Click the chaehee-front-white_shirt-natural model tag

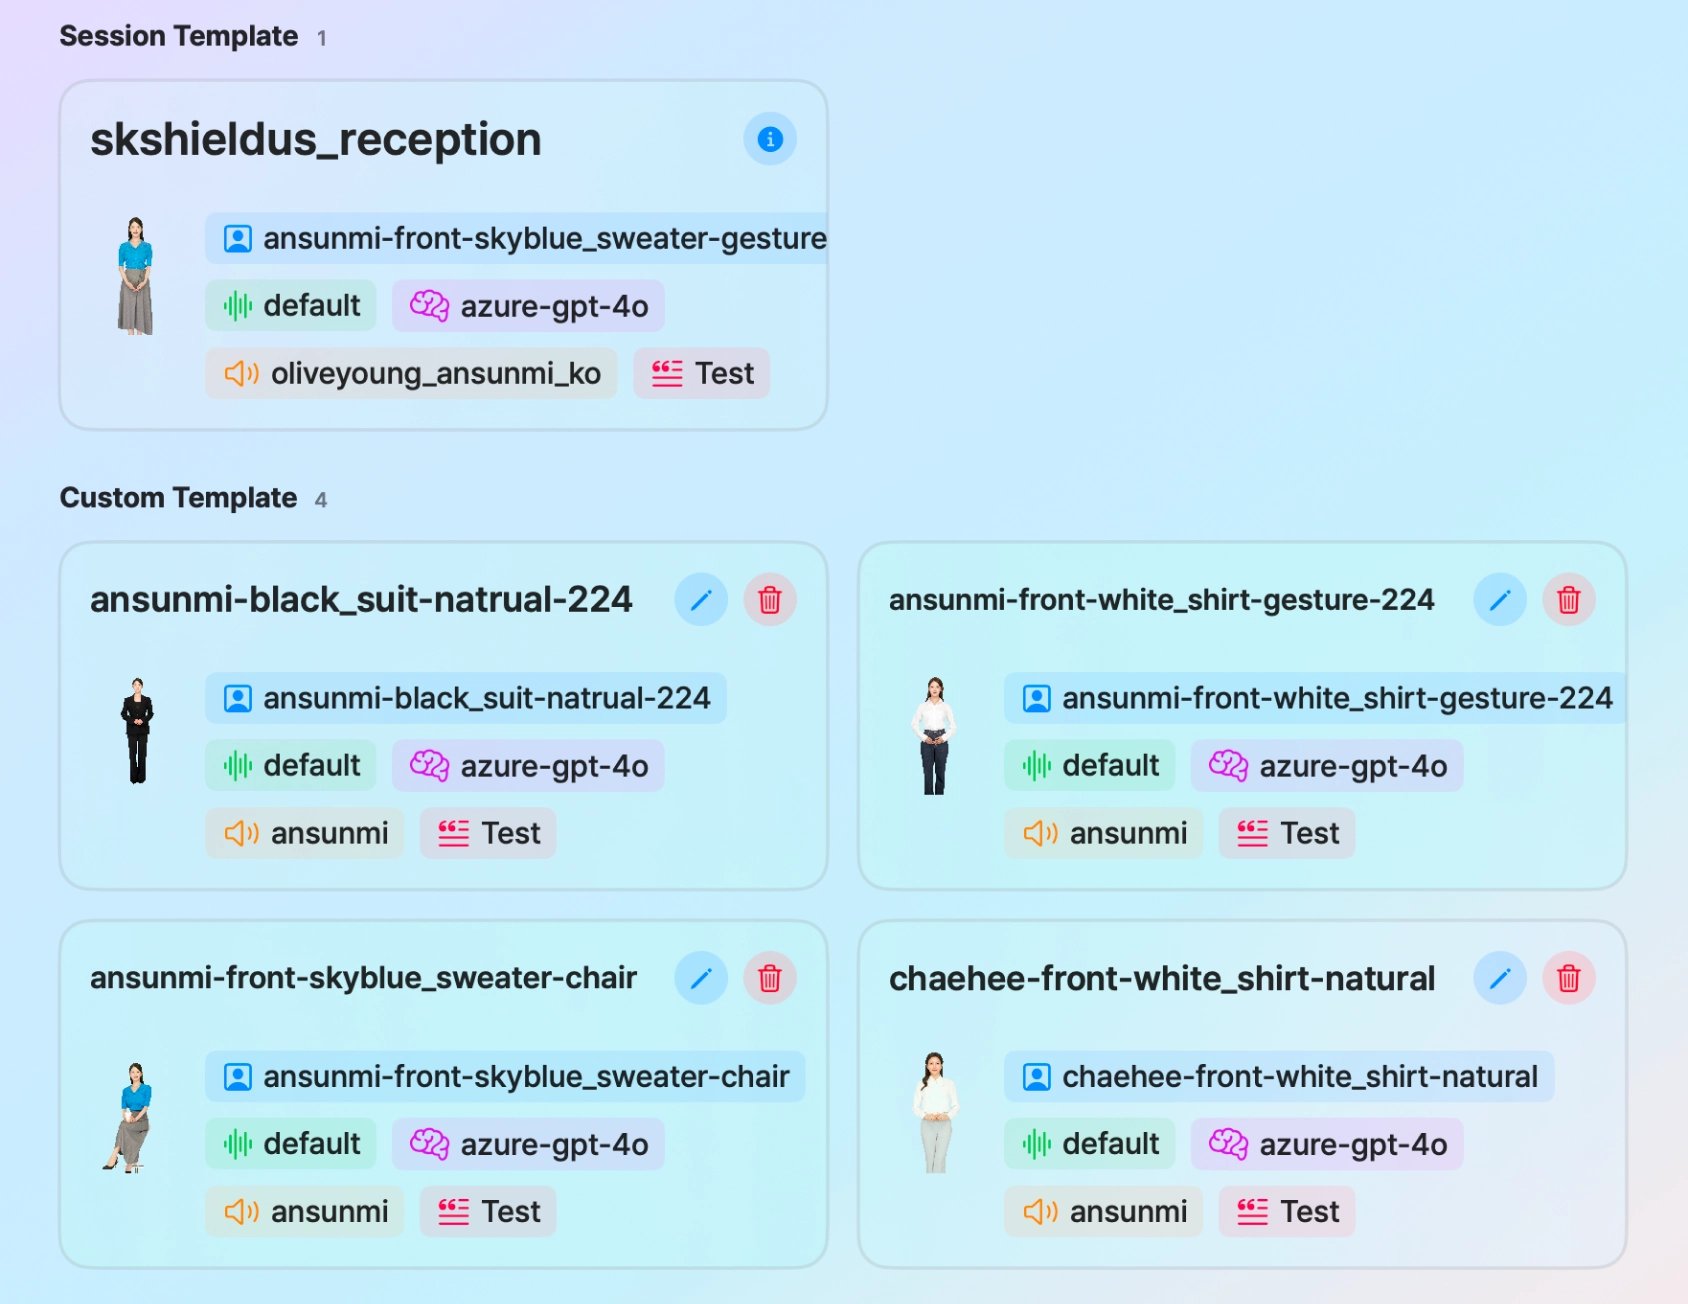coord(1279,1076)
